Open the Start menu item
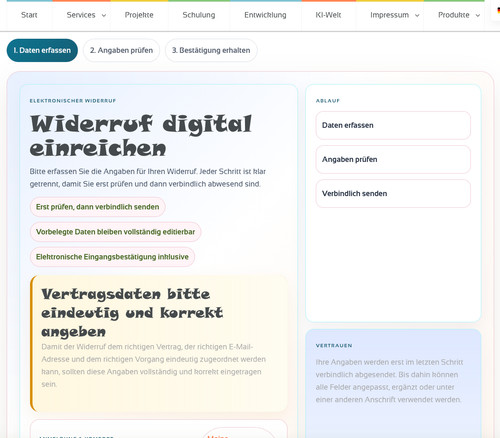 [29, 15]
